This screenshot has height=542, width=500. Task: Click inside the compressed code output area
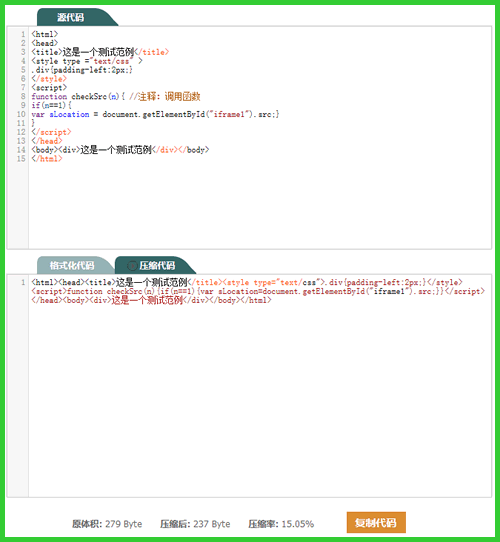pos(260,386)
